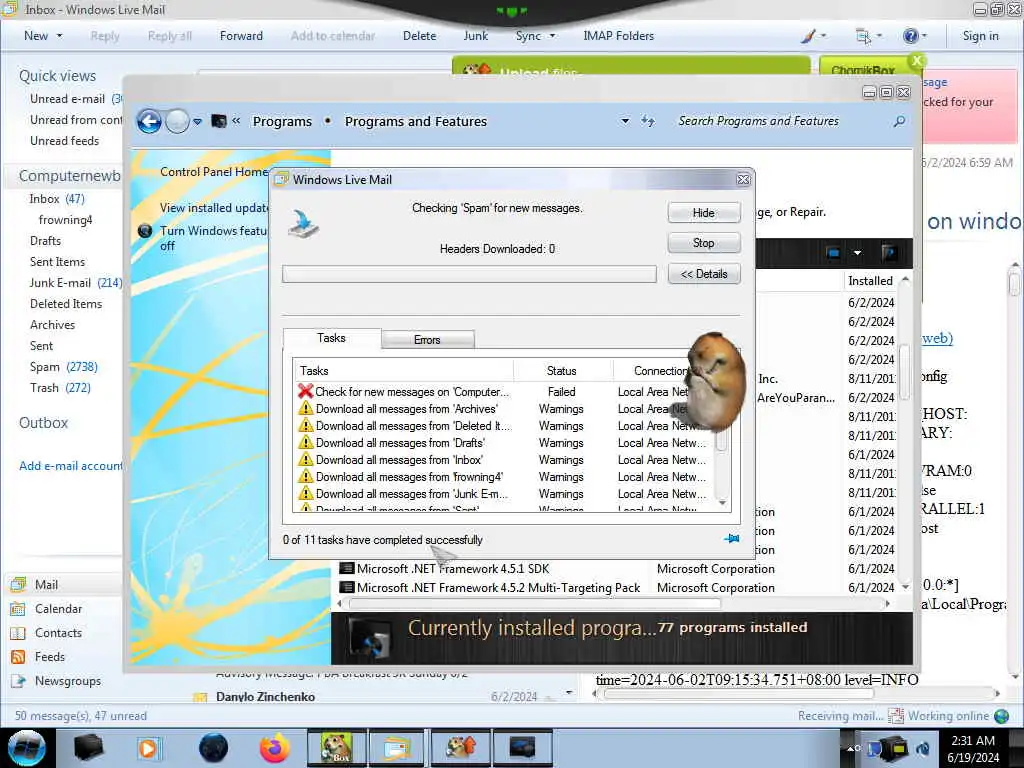Viewport: 1024px width, 768px height.
Task: Click the pin icon in the sync dialog
Action: point(731,539)
